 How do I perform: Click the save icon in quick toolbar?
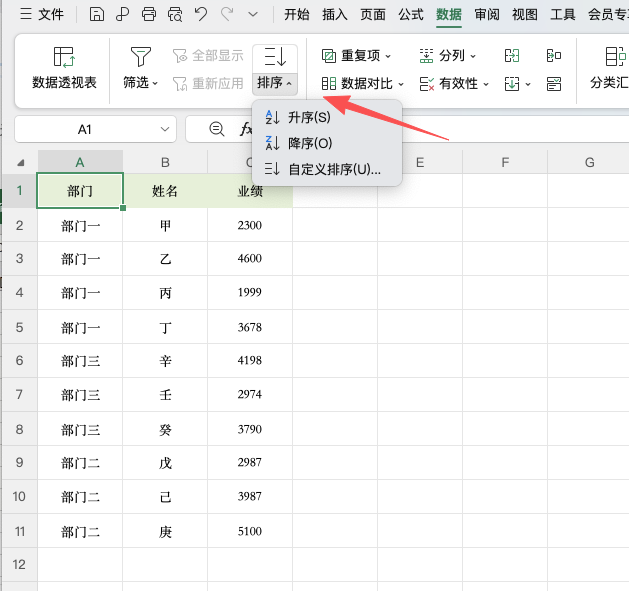click(x=97, y=14)
